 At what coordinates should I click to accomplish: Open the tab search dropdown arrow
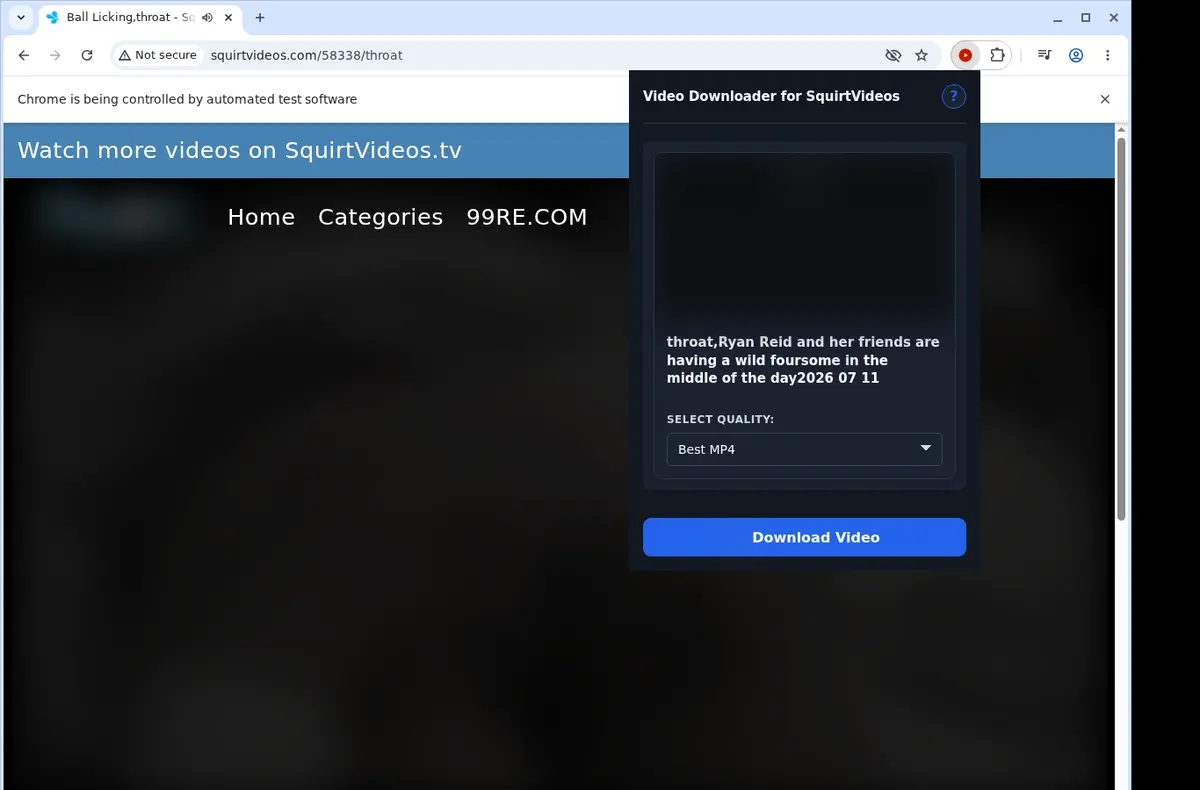pyautogui.click(x=21, y=18)
